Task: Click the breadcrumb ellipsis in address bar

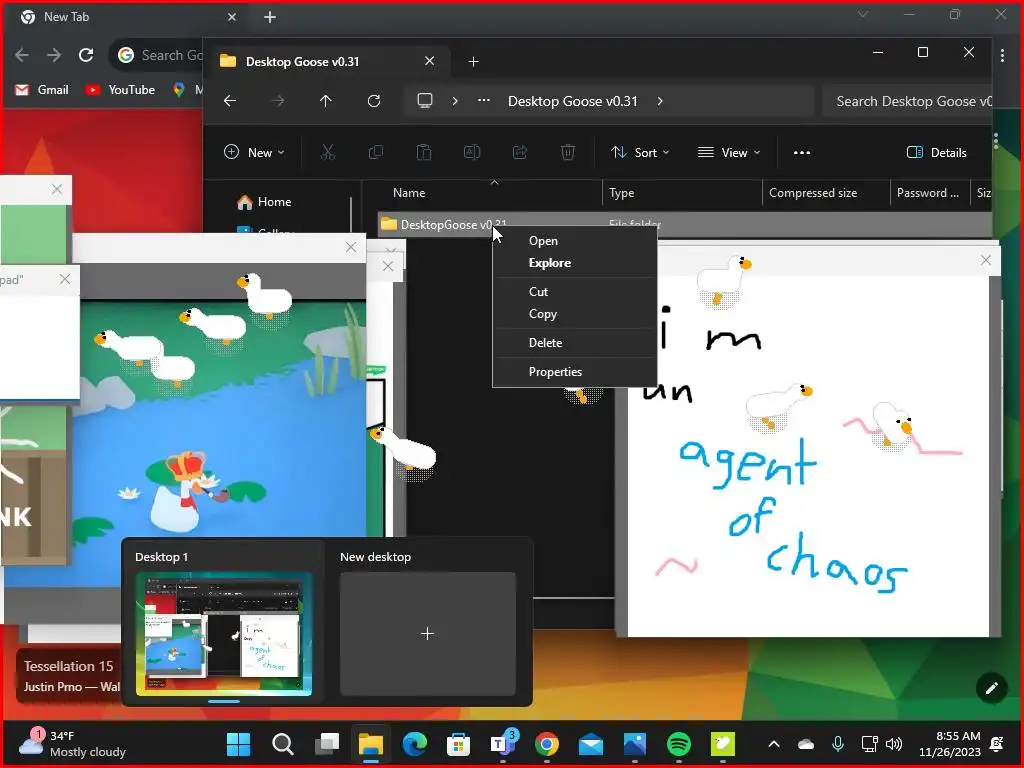Action: [x=484, y=101]
